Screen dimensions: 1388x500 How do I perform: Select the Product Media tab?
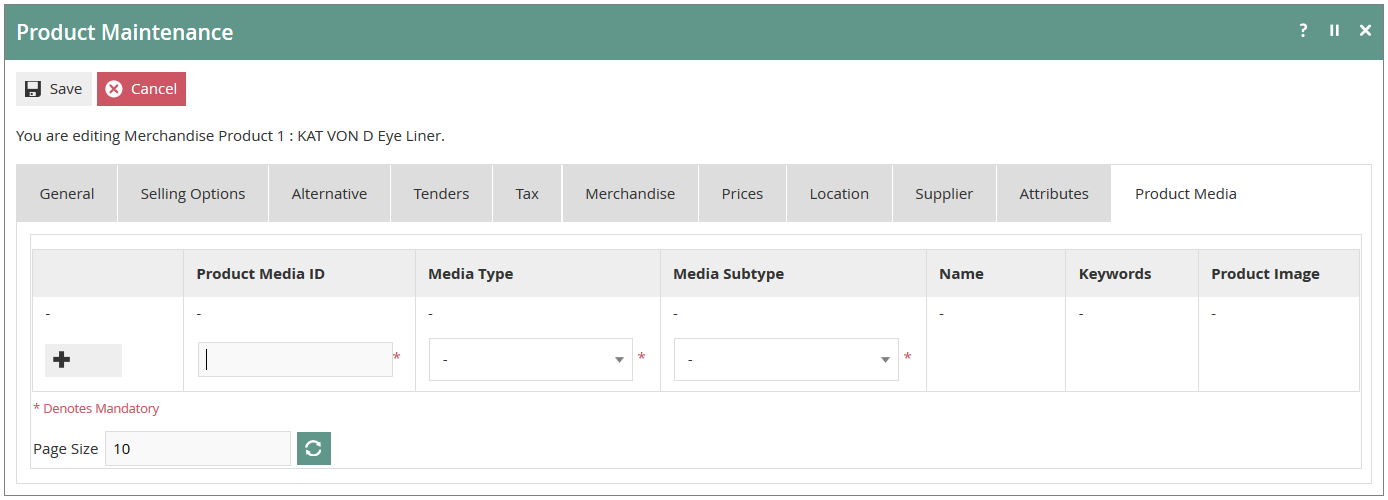tap(1186, 194)
